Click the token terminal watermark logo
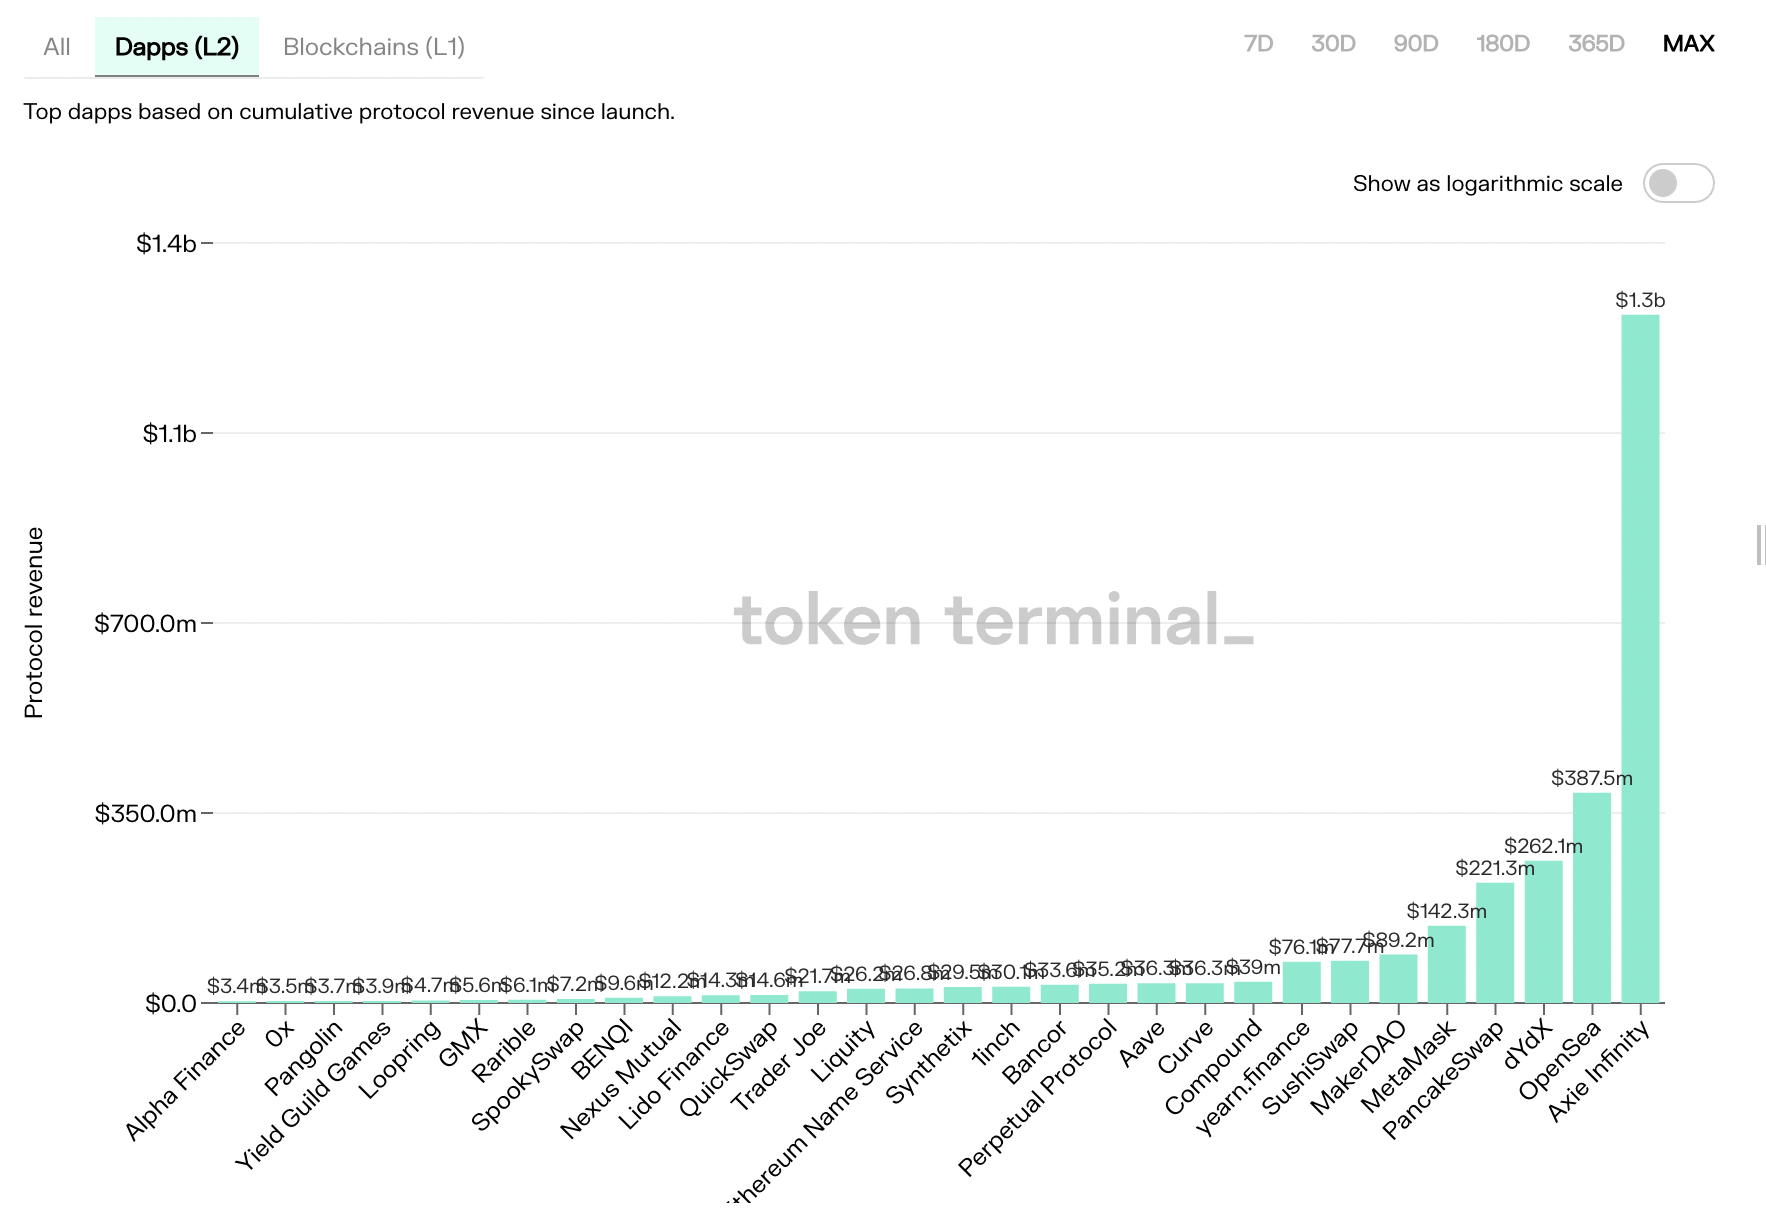1766x1212 pixels. (993, 620)
